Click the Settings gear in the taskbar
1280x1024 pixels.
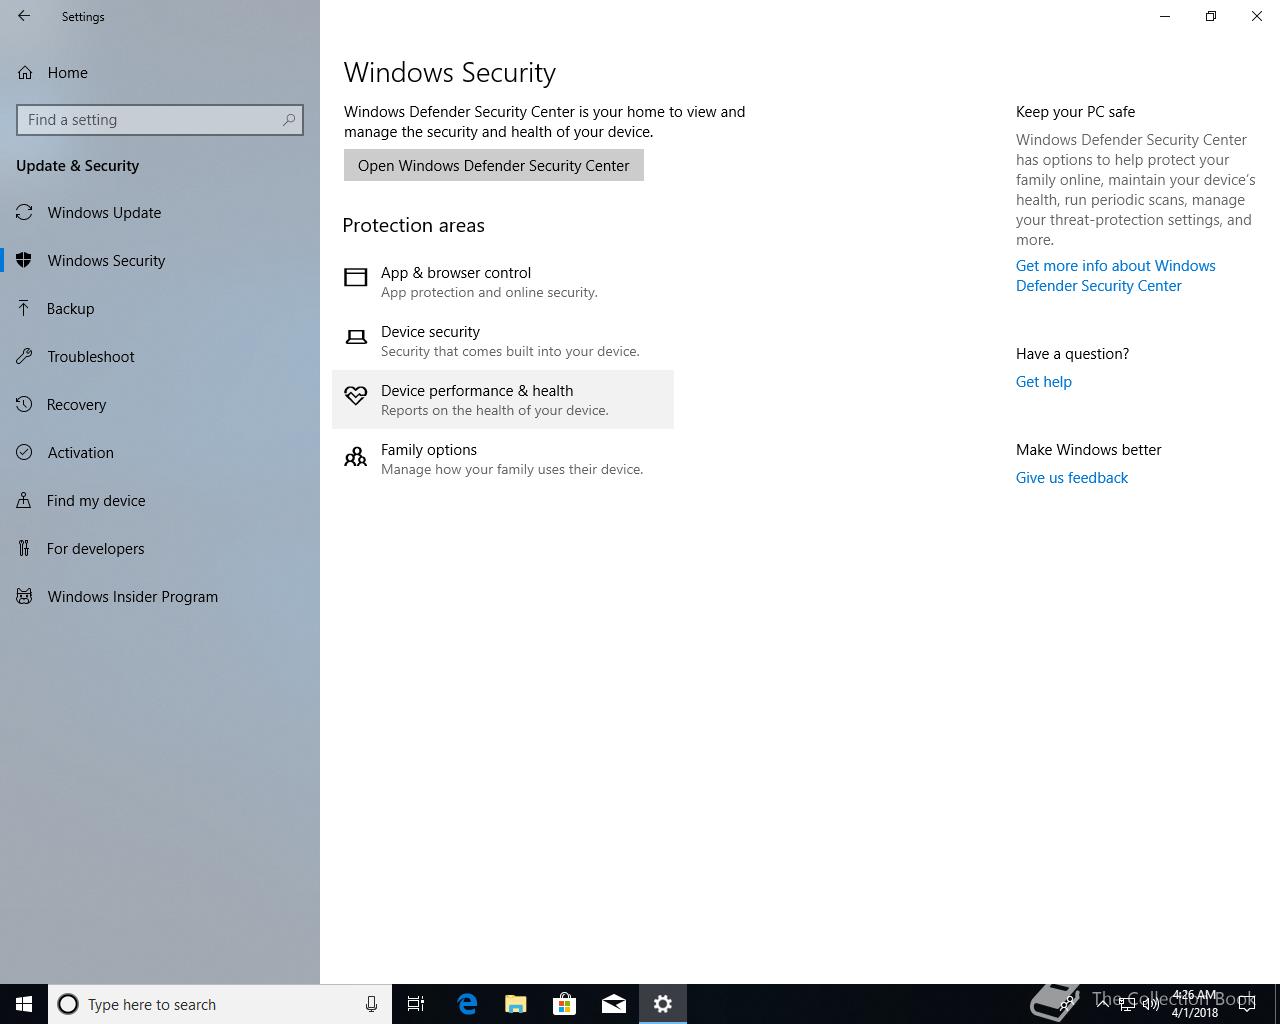point(663,1004)
